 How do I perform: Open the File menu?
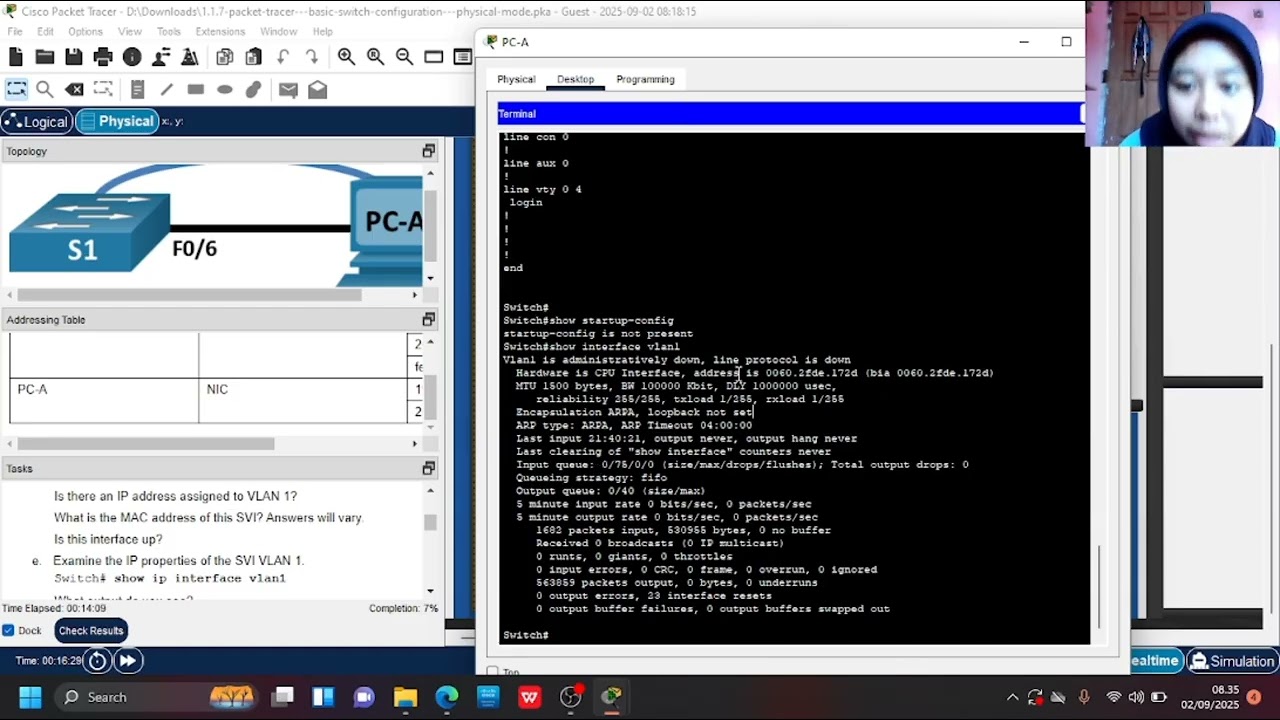(15, 31)
